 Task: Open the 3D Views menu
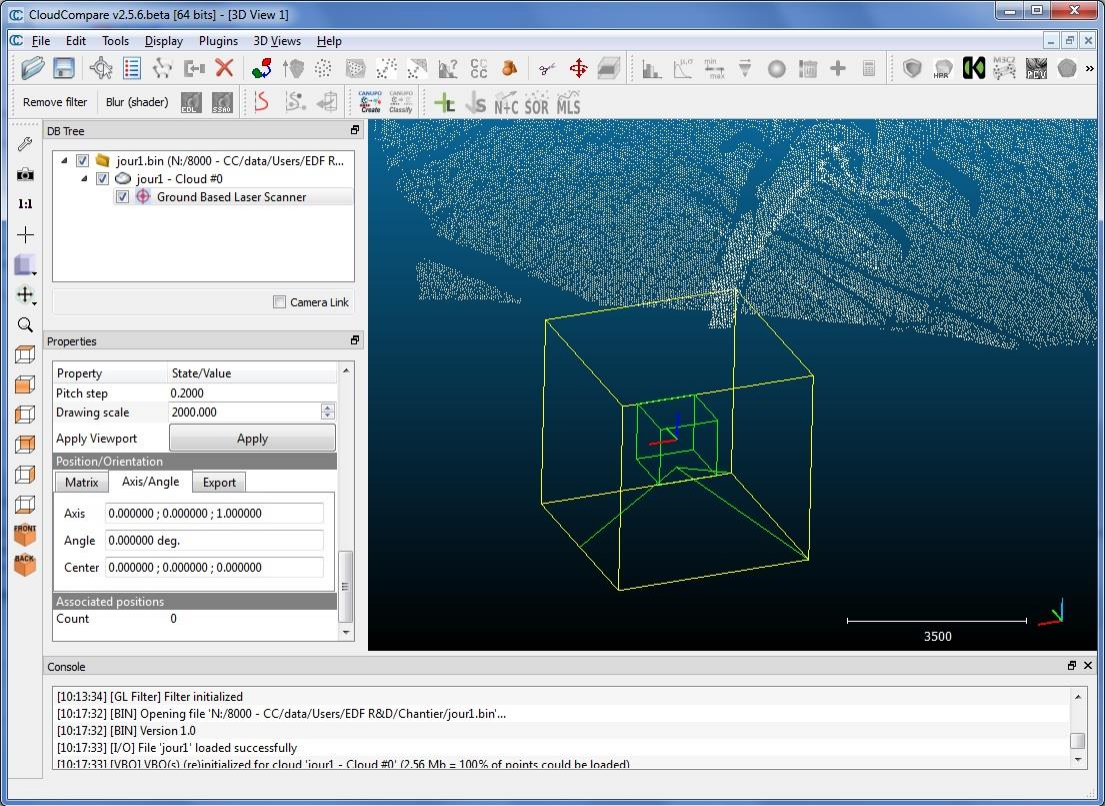[x=277, y=41]
